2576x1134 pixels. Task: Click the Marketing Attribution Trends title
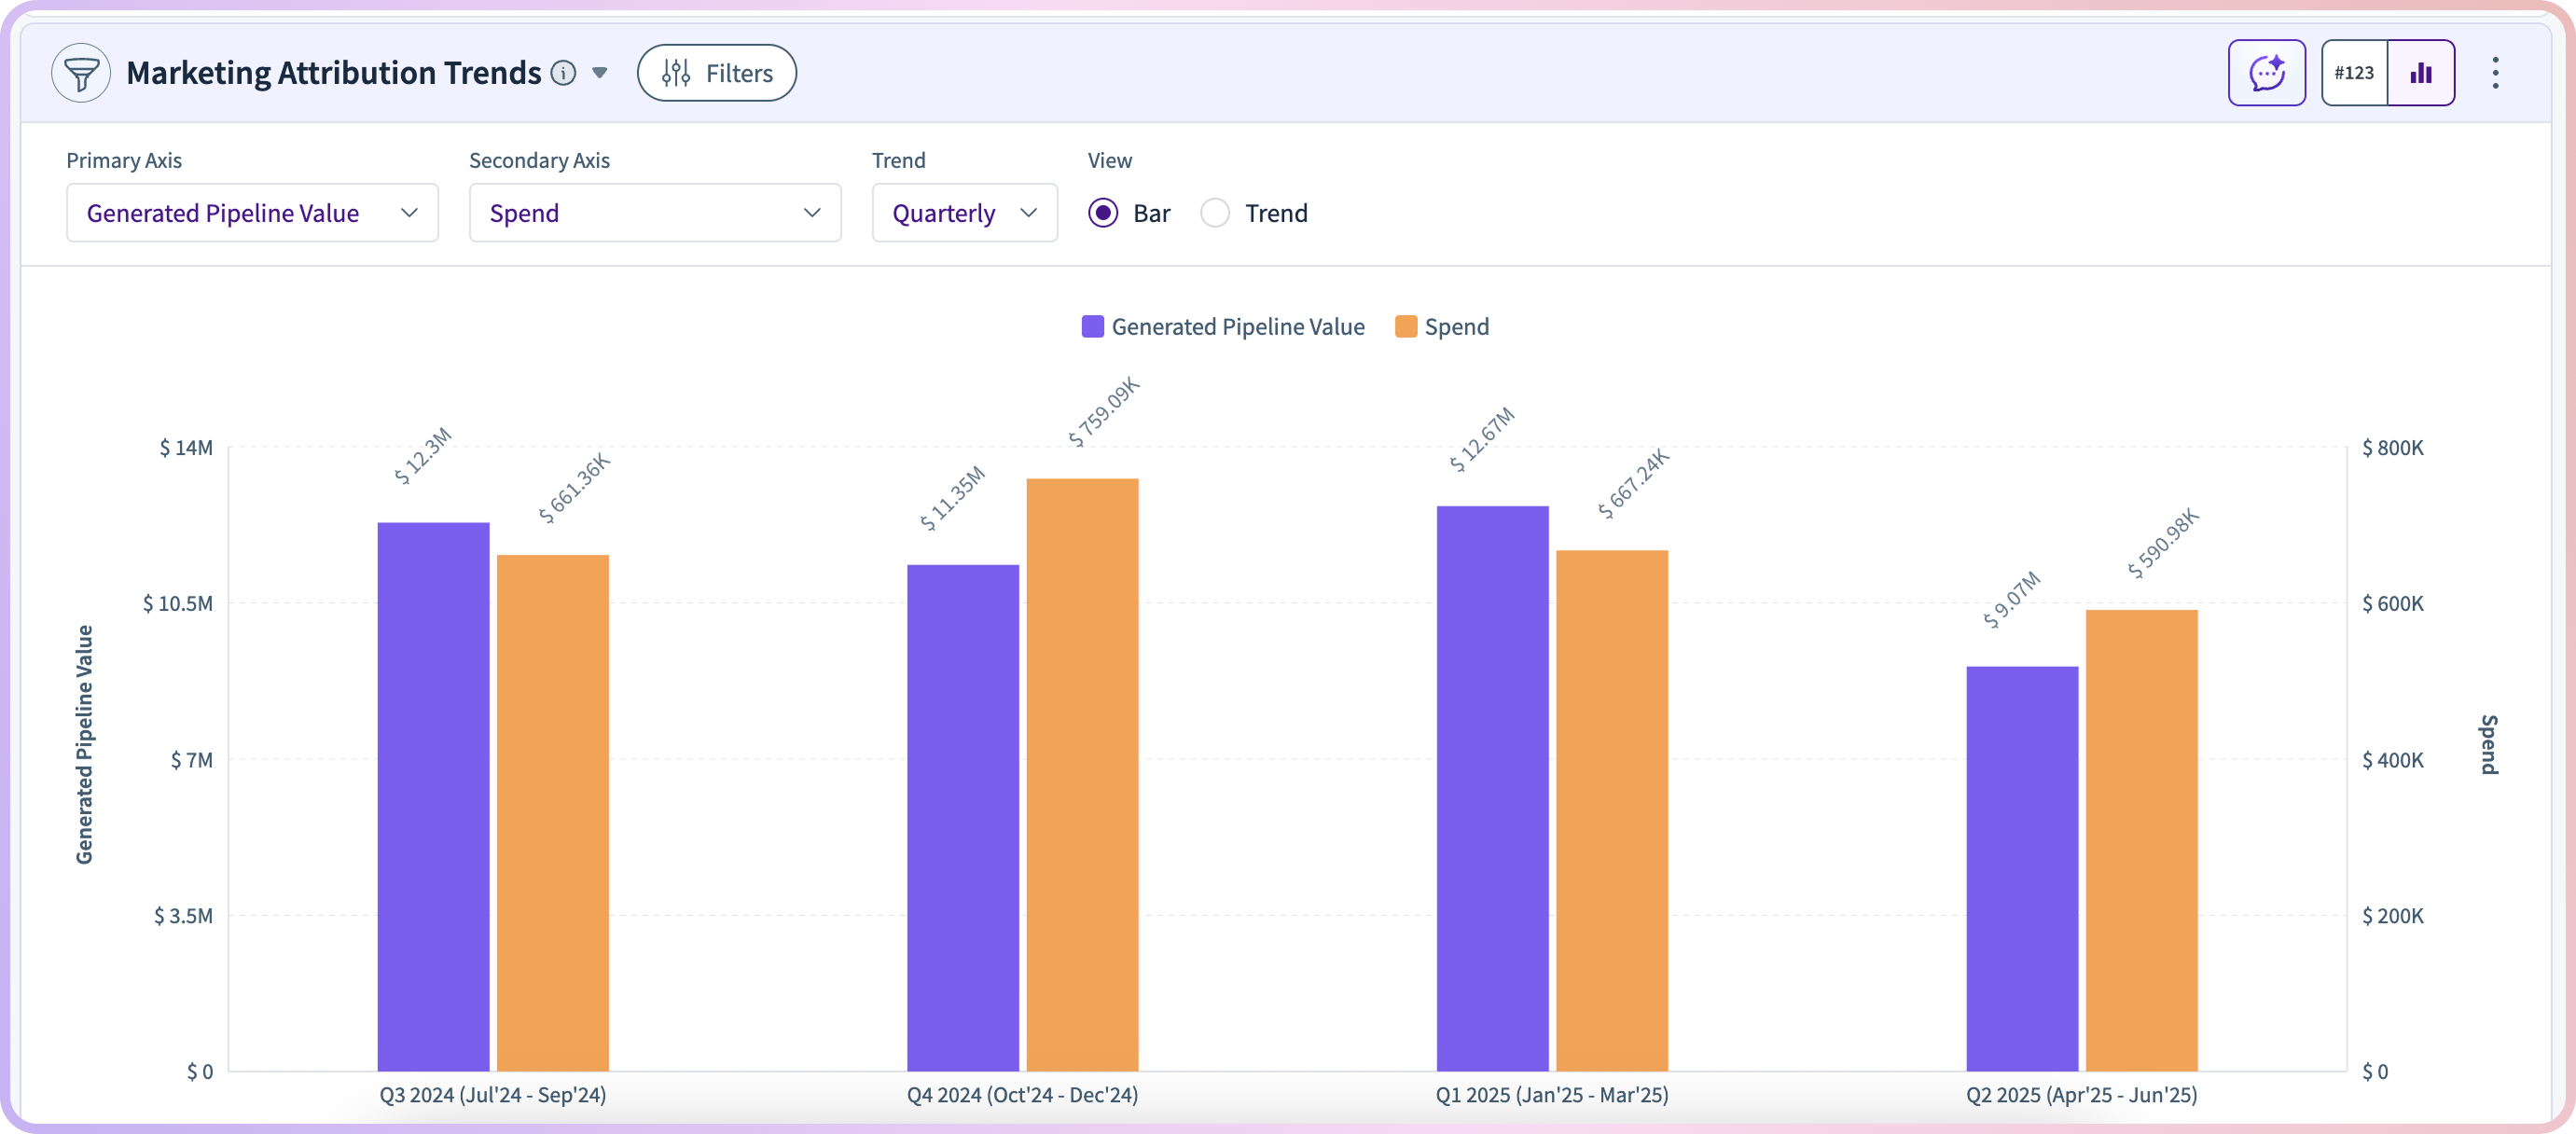click(x=333, y=73)
